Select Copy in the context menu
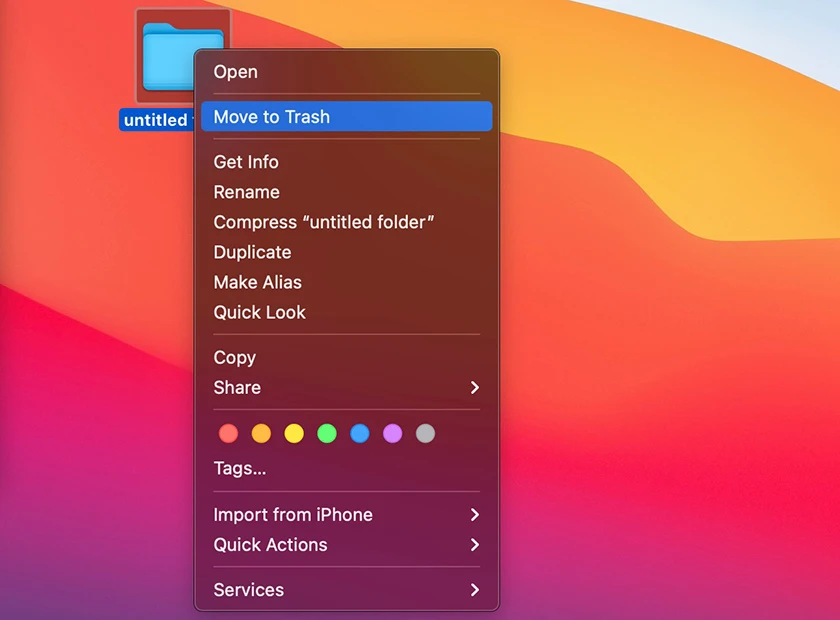Screen dimensions: 840x620 [x=347, y=357]
